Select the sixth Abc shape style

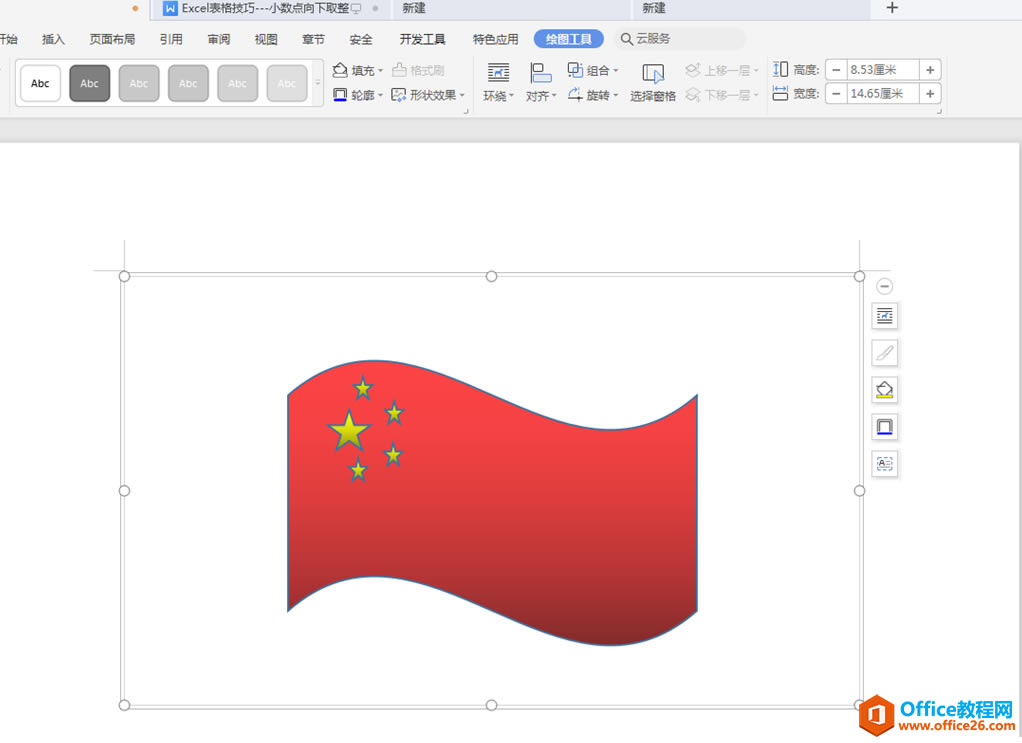(287, 83)
